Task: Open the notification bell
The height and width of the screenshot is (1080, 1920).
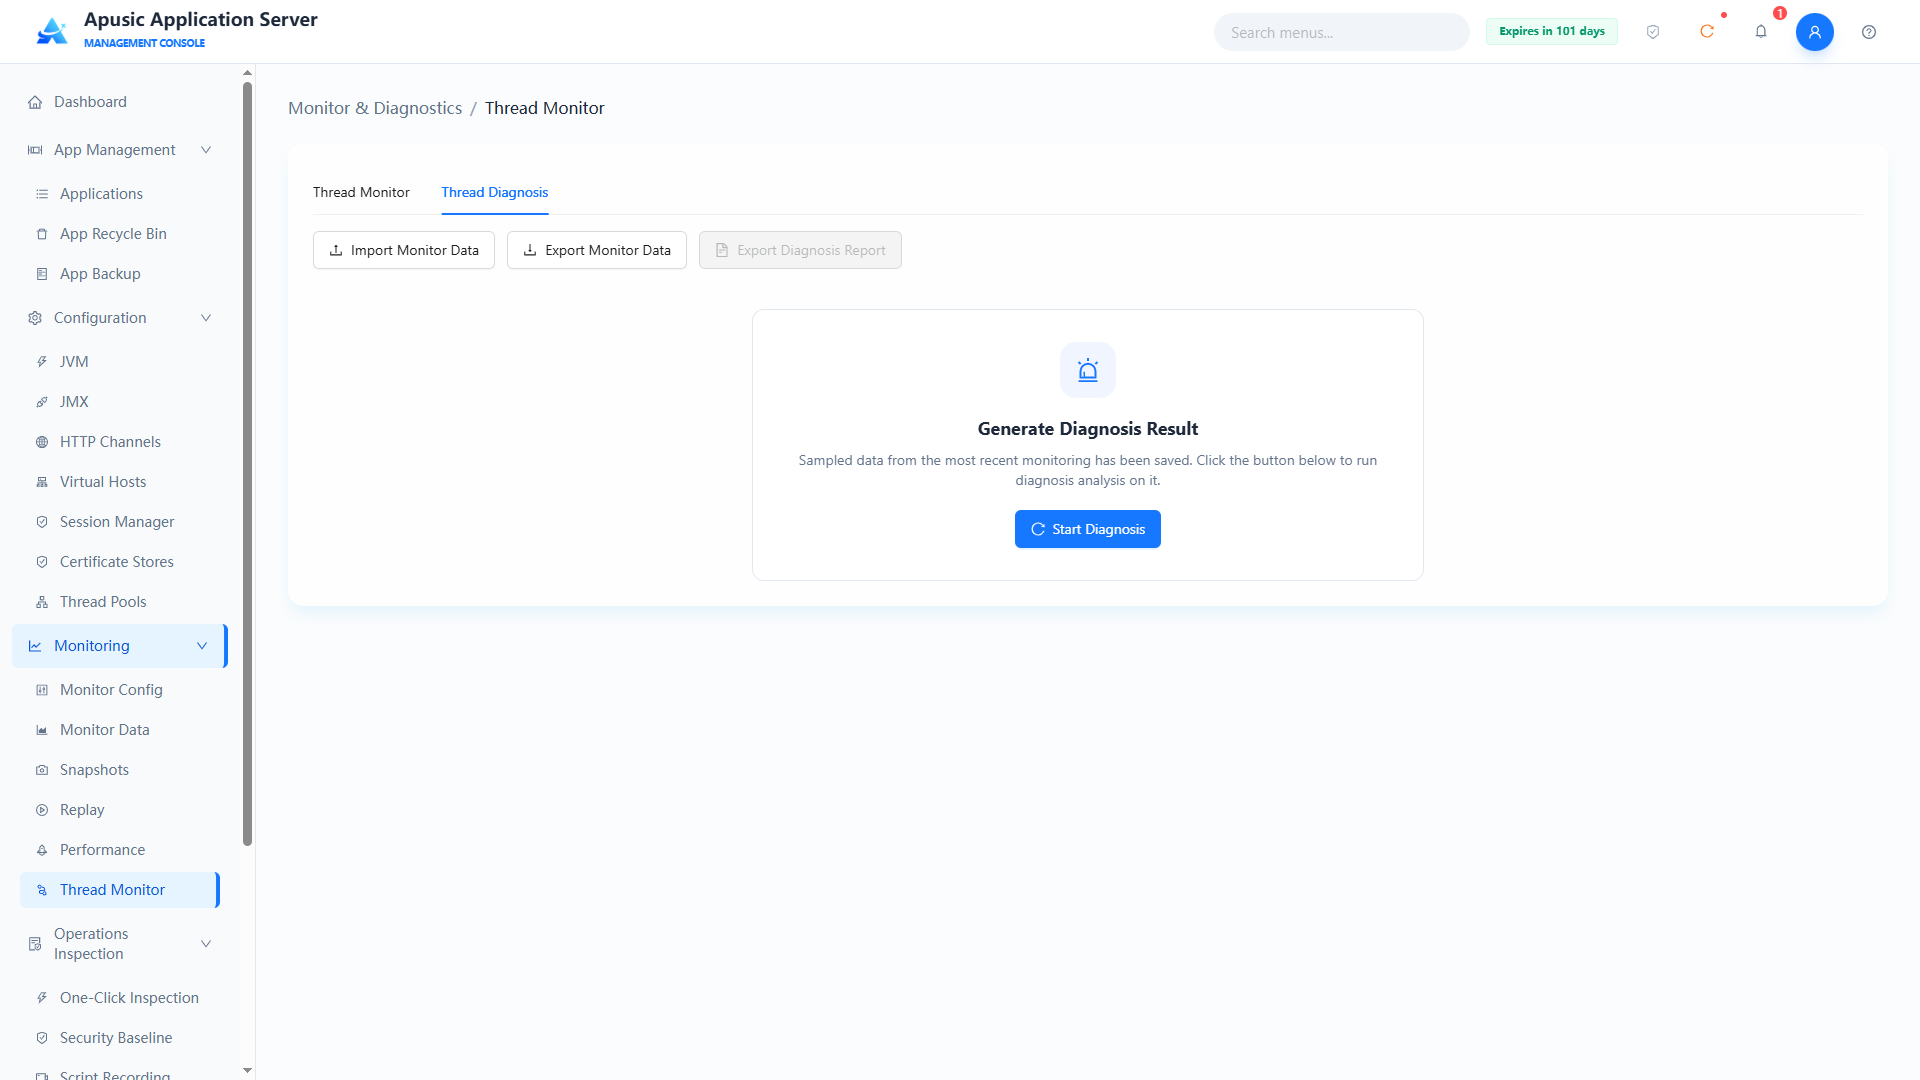Action: coord(1761,32)
